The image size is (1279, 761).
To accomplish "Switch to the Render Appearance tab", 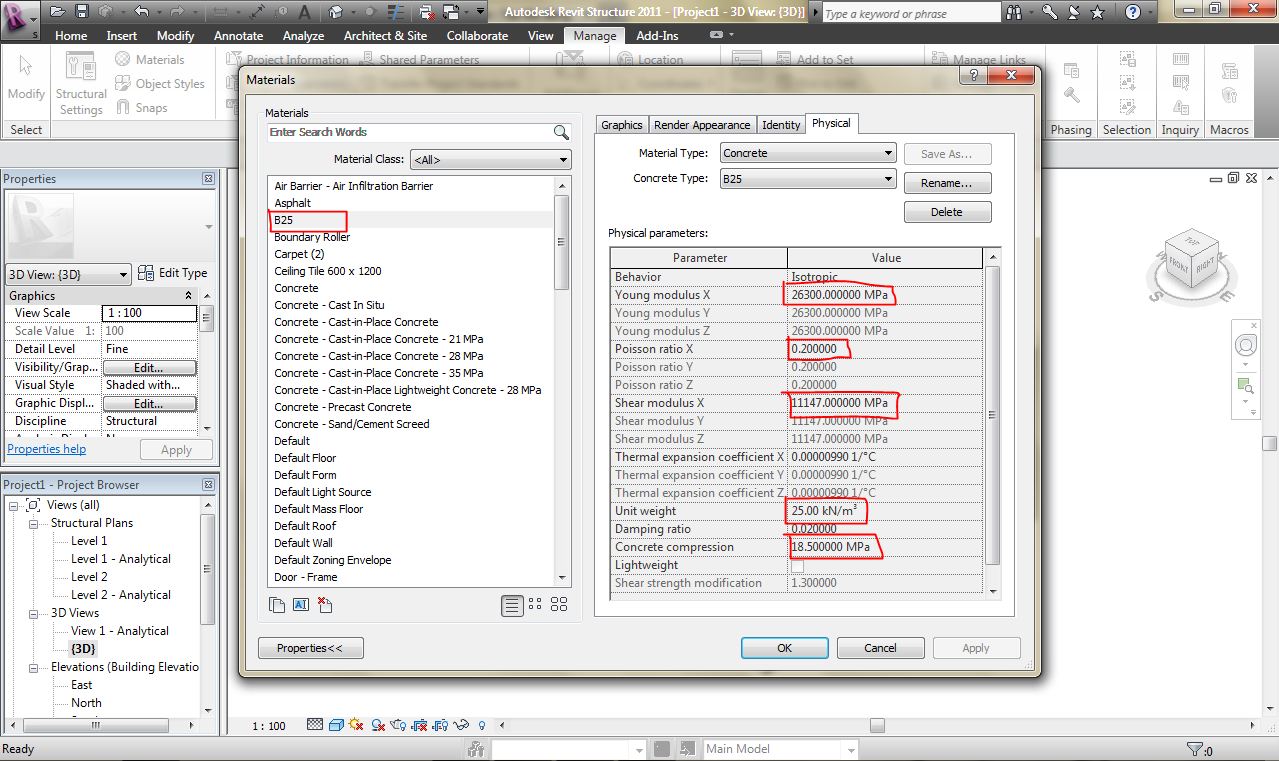I will (x=702, y=125).
